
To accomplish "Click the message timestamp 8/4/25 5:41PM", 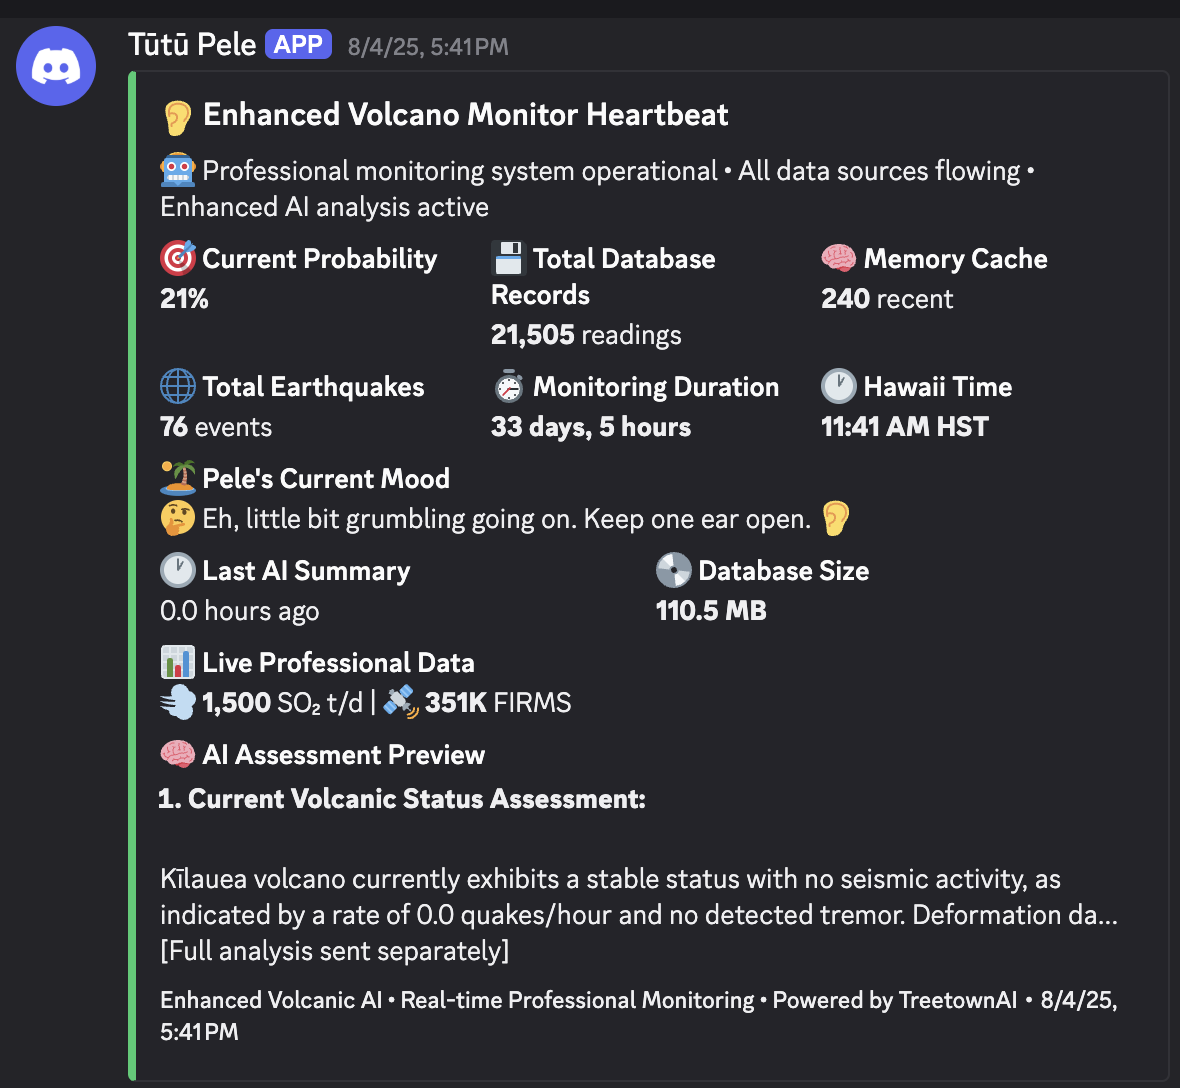I will 428,45.
